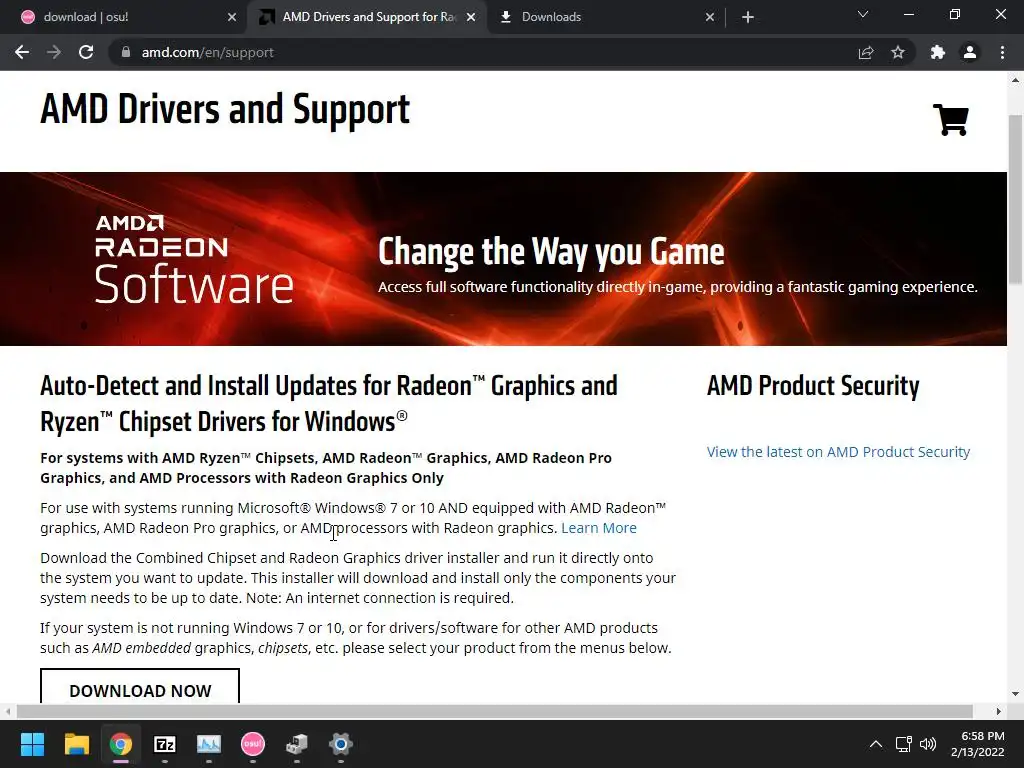The image size is (1024, 768).
Task: Reload the AMD support page
Action: [86, 52]
